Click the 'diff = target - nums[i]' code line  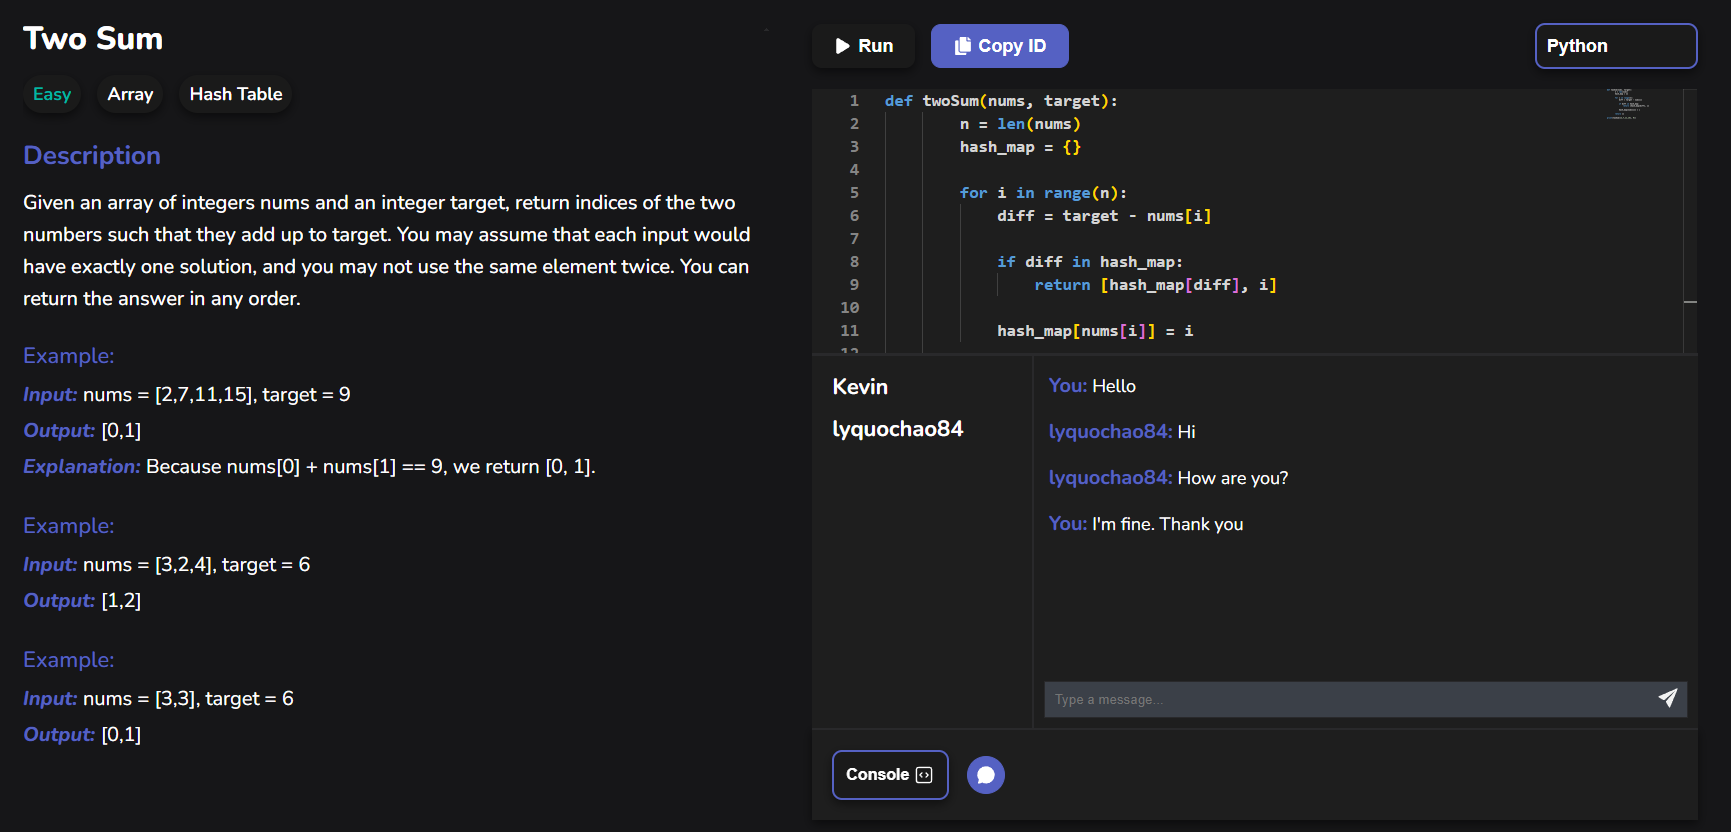tap(1104, 216)
